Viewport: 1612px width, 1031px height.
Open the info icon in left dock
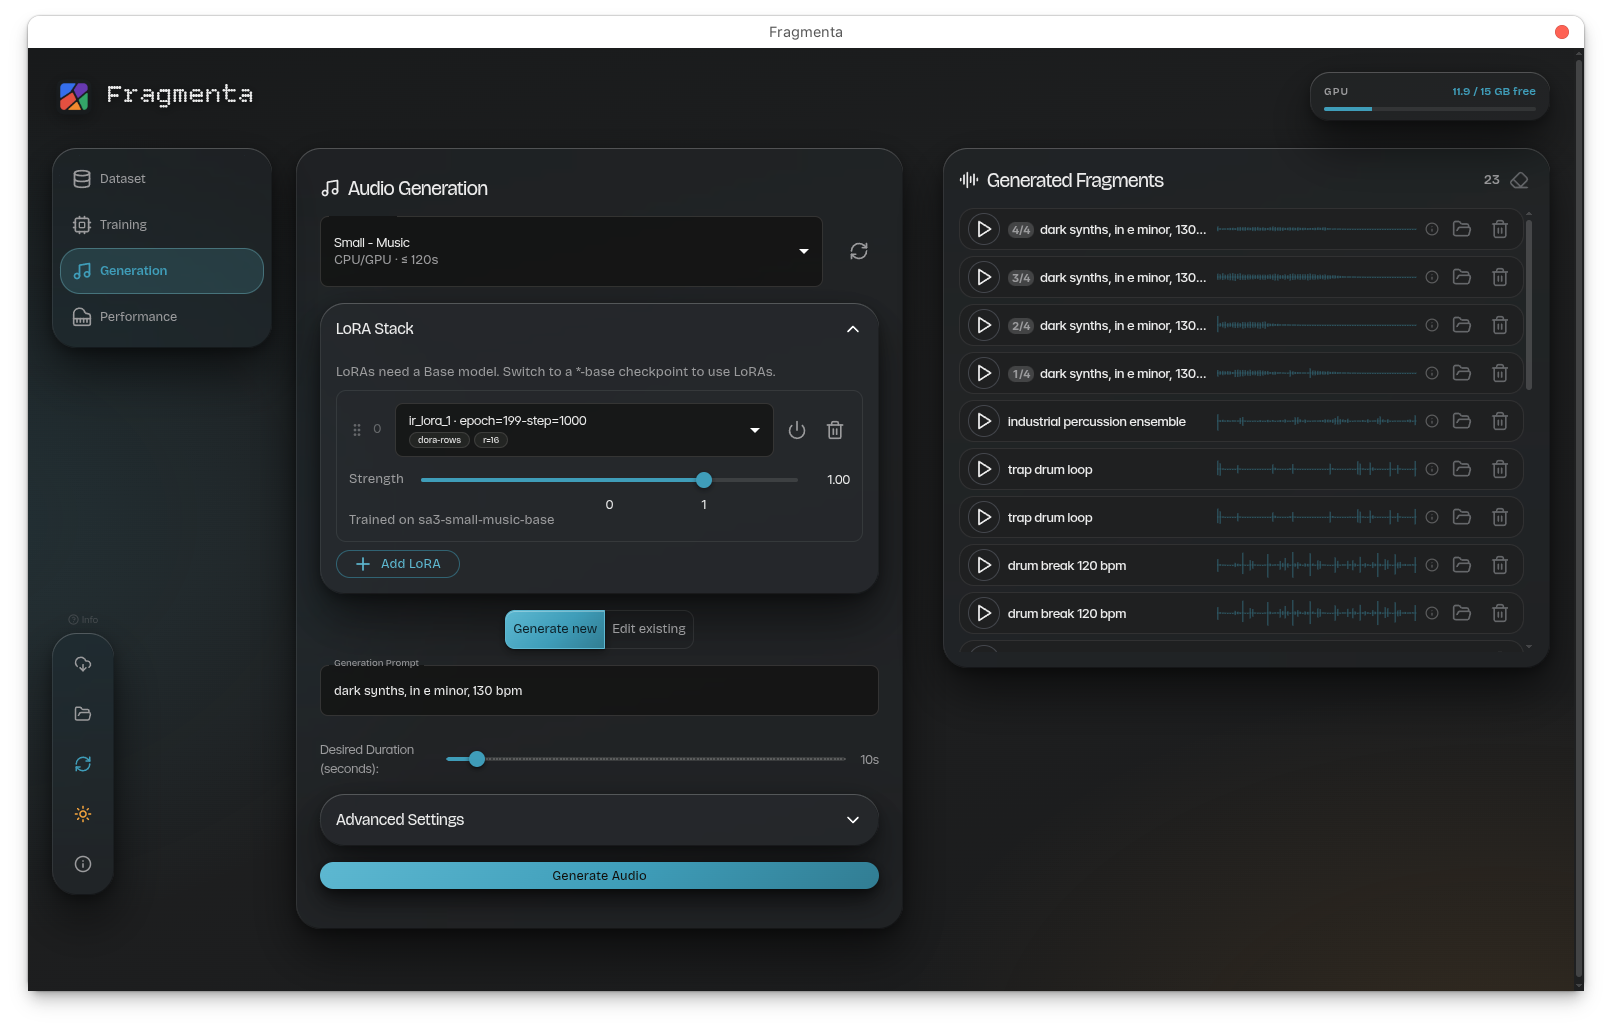coord(83,864)
